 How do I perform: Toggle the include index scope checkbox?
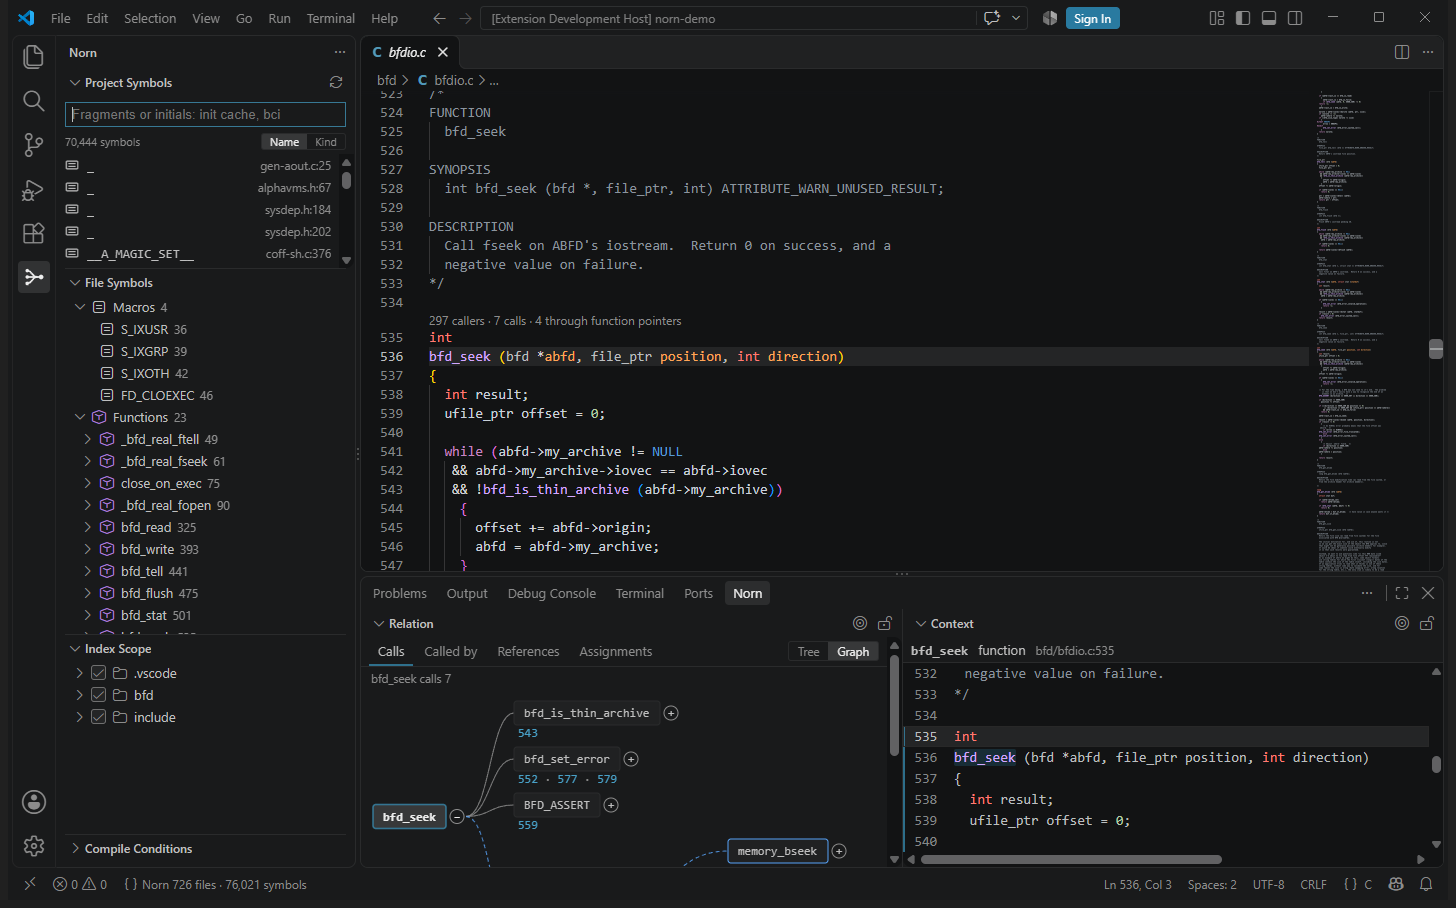(x=98, y=717)
